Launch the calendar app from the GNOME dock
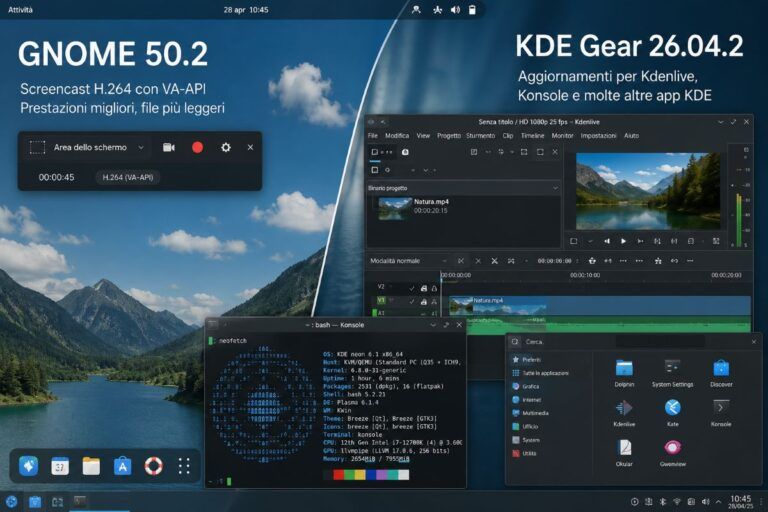 point(60,466)
